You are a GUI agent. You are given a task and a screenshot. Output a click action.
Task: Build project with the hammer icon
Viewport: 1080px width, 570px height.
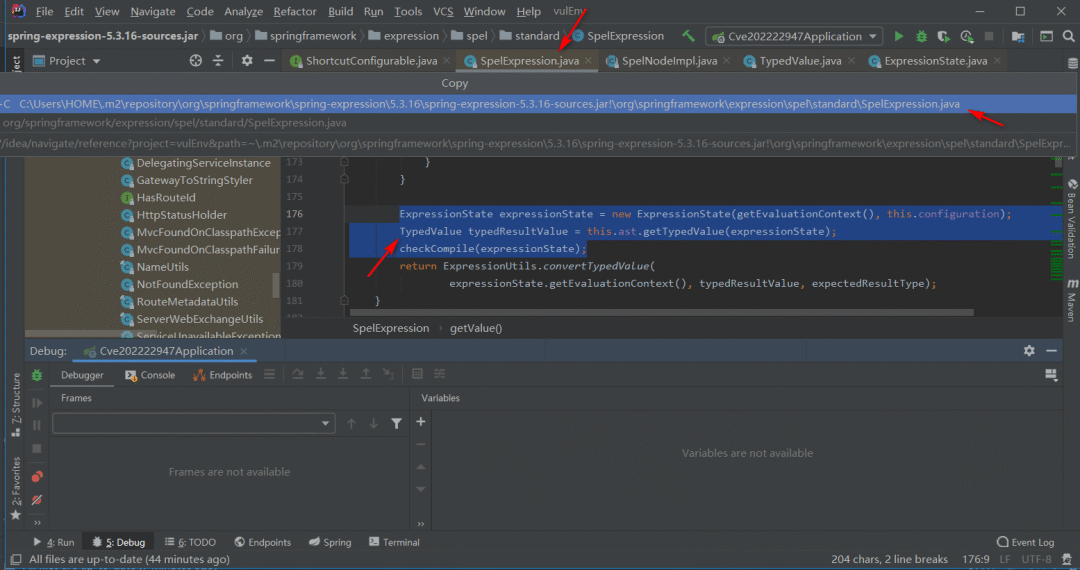coord(688,36)
